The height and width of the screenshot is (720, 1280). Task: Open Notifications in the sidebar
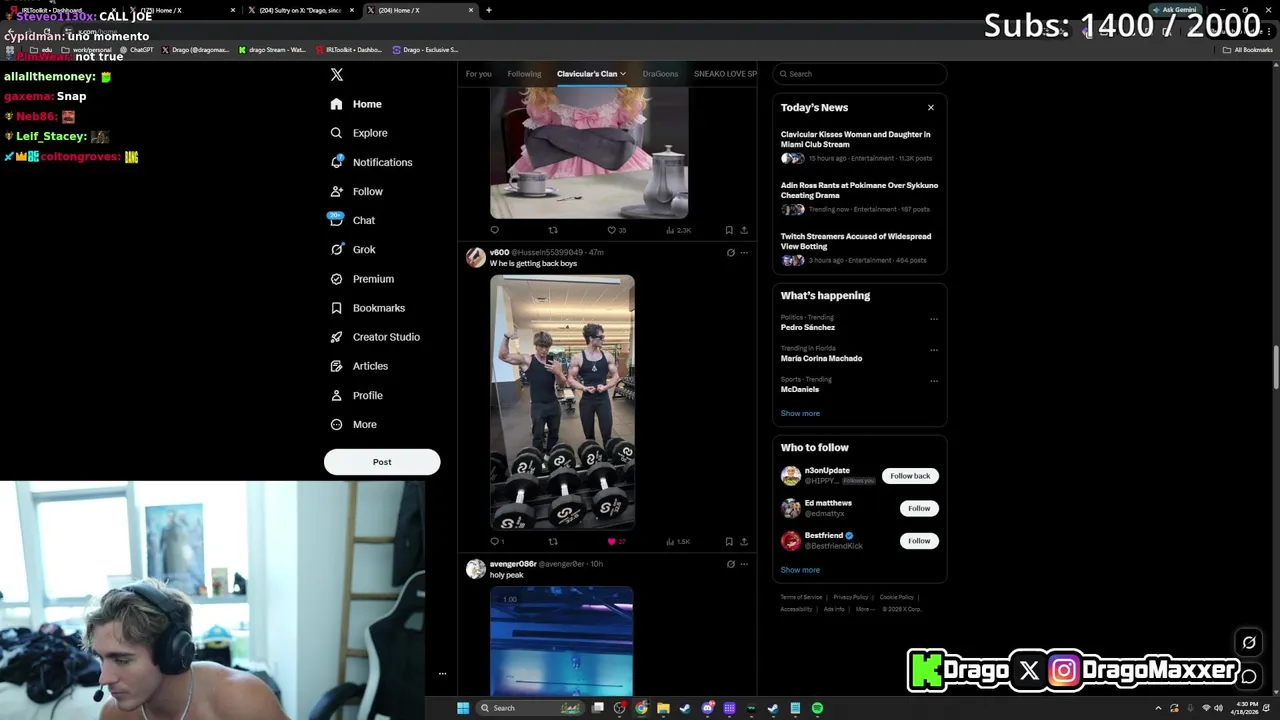pos(370,162)
